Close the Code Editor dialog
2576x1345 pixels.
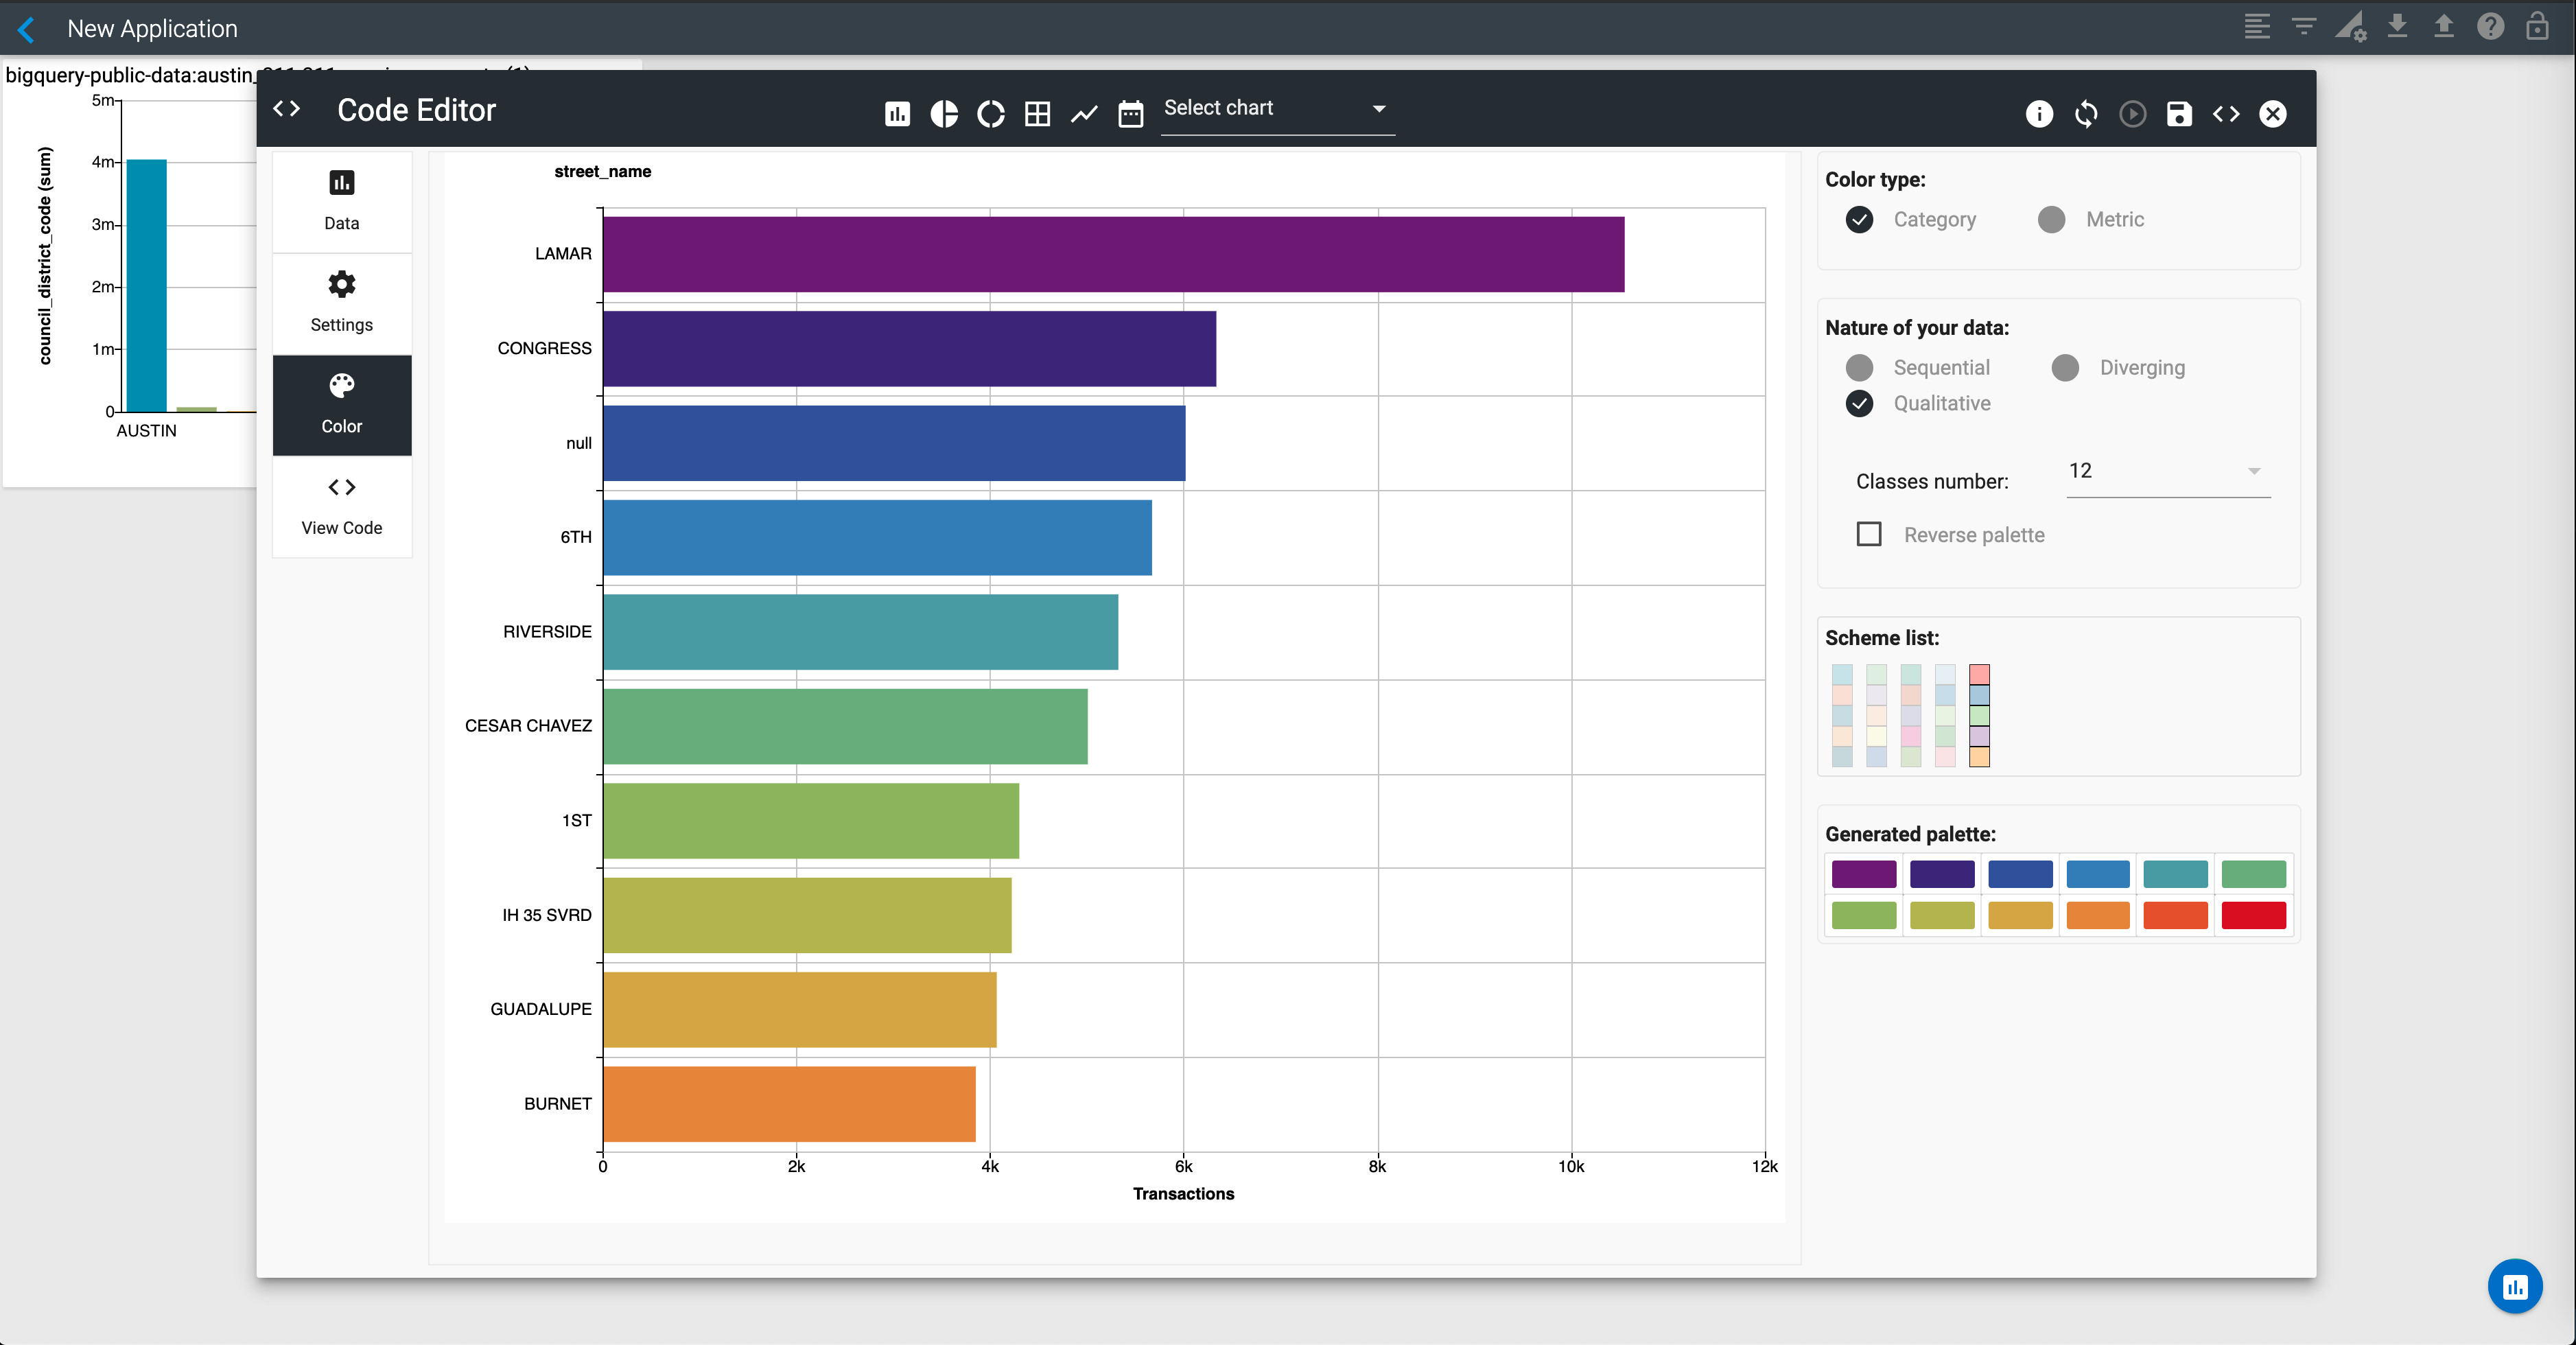(x=2273, y=114)
